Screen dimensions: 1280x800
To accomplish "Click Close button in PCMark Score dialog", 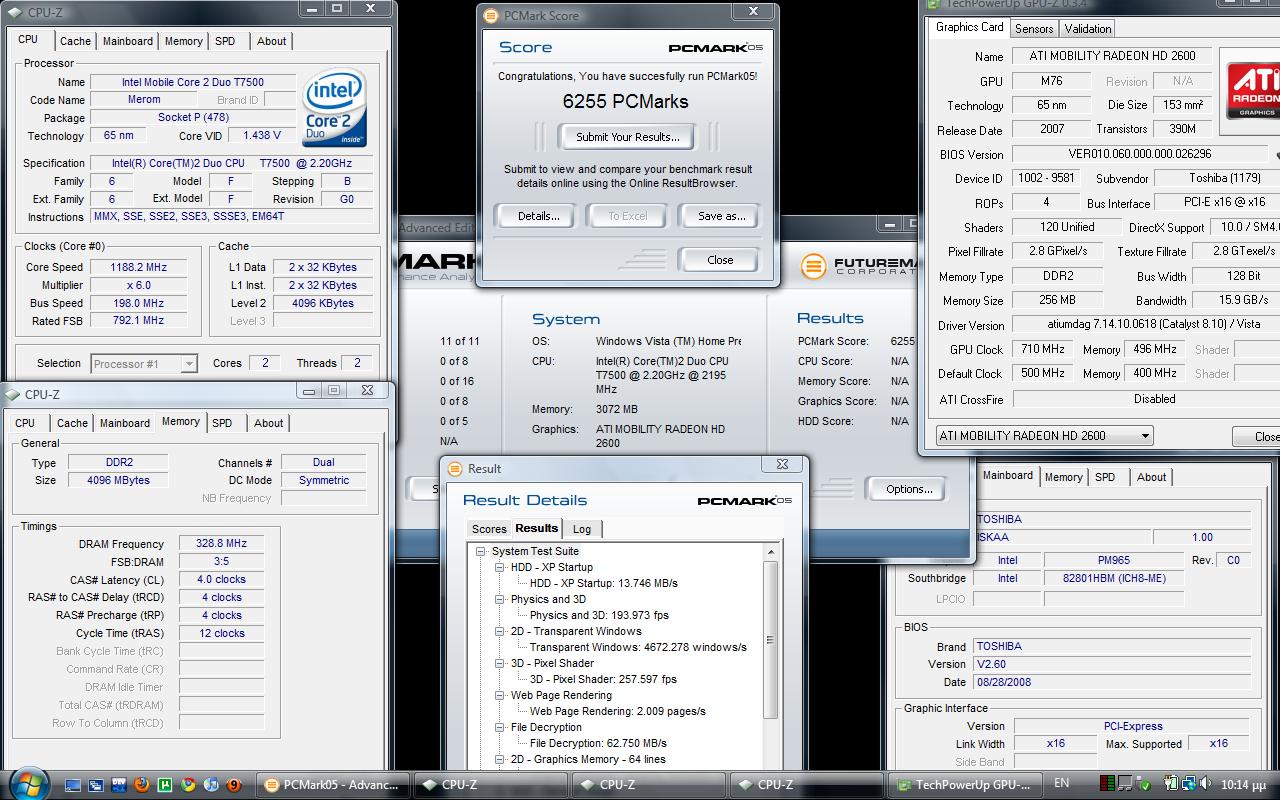I will (x=720, y=260).
